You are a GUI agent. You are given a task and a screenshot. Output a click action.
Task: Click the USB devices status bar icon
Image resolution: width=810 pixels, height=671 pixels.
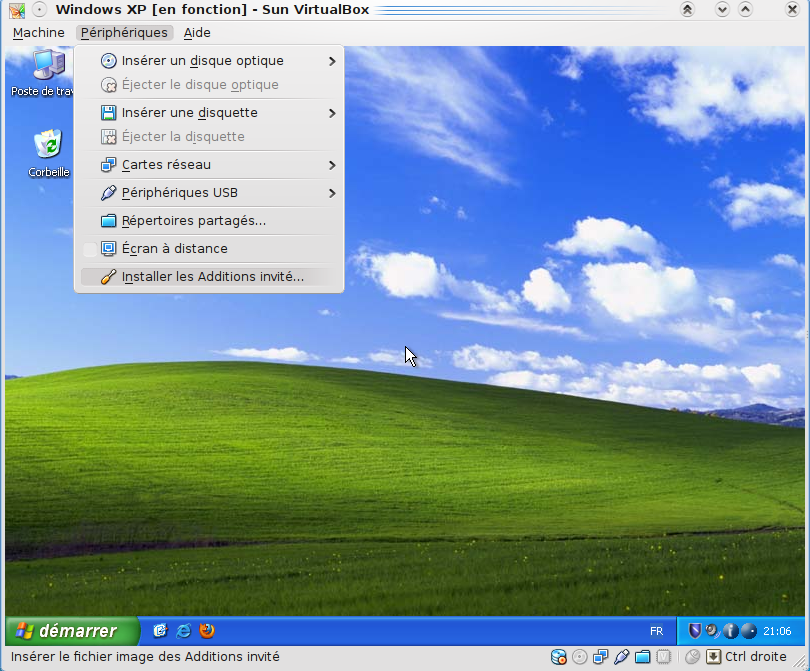click(621, 657)
